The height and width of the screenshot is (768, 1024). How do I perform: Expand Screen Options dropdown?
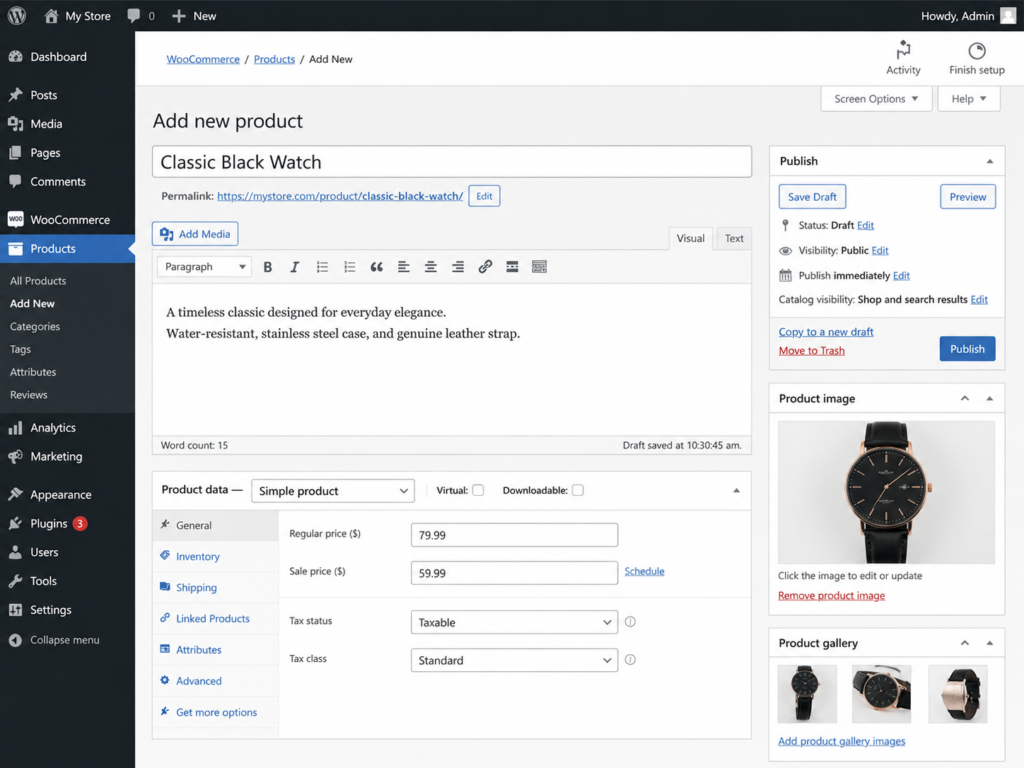(x=876, y=99)
